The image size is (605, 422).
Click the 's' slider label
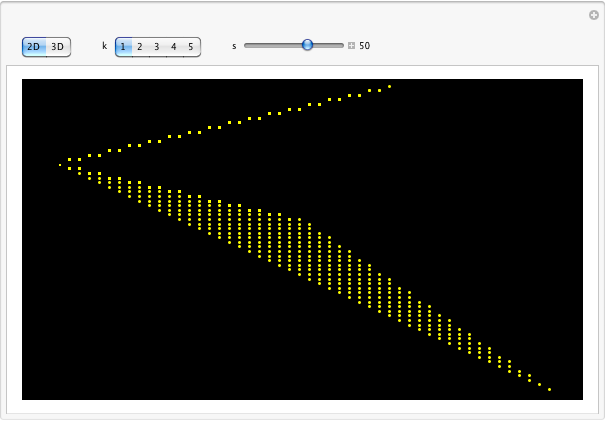(x=234, y=46)
